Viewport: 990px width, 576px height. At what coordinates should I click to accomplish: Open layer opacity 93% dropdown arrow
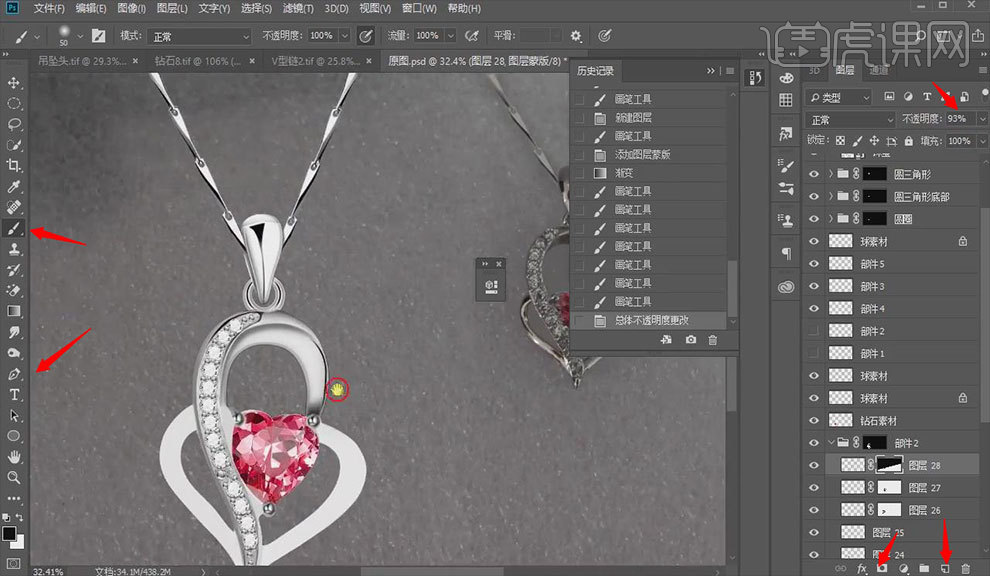tap(982, 119)
